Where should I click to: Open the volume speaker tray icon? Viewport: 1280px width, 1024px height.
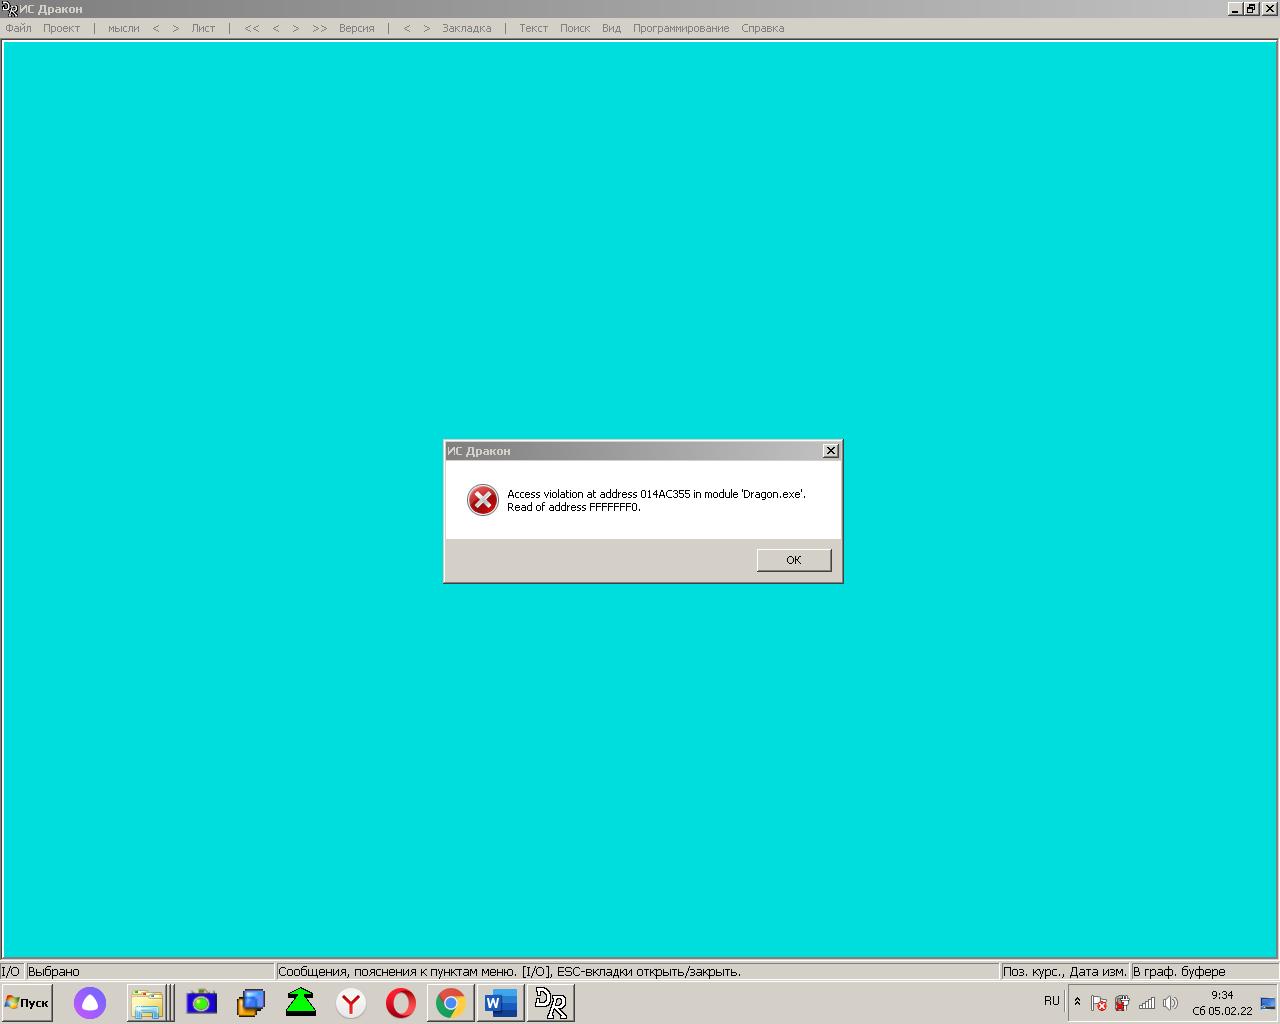pyautogui.click(x=1170, y=1003)
